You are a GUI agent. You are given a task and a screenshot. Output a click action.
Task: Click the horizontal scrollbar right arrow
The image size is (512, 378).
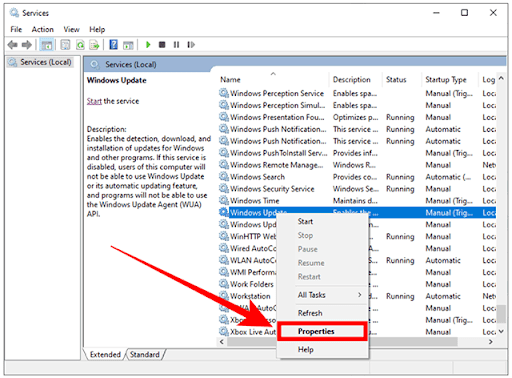[x=490, y=342]
